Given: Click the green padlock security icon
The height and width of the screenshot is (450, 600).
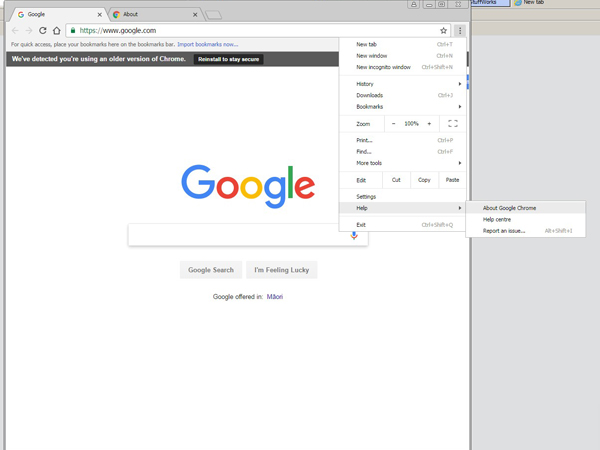Looking at the screenshot, I should point(73,30).
